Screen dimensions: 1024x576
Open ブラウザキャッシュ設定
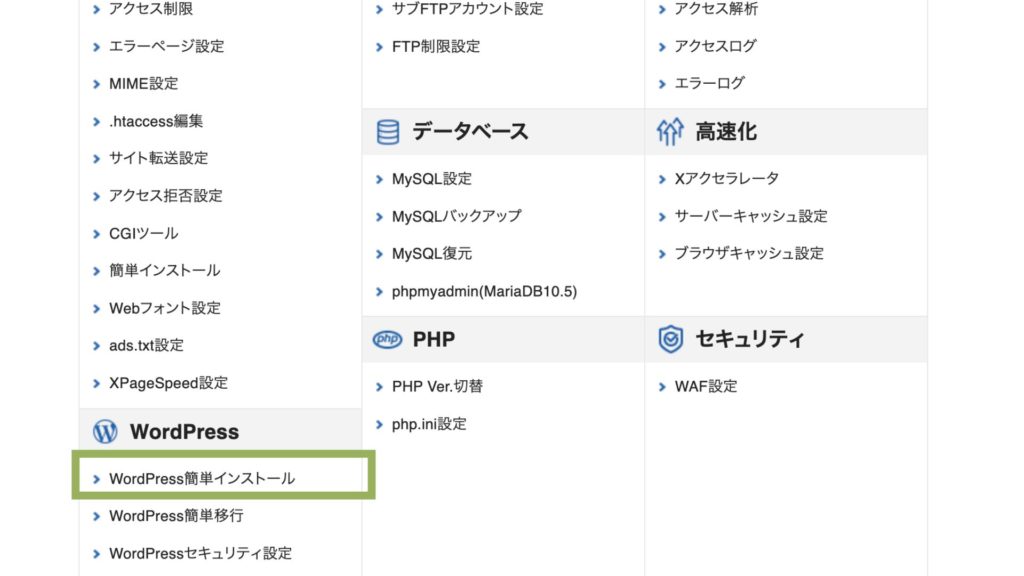pyautogui.click(x=748, y=254)
